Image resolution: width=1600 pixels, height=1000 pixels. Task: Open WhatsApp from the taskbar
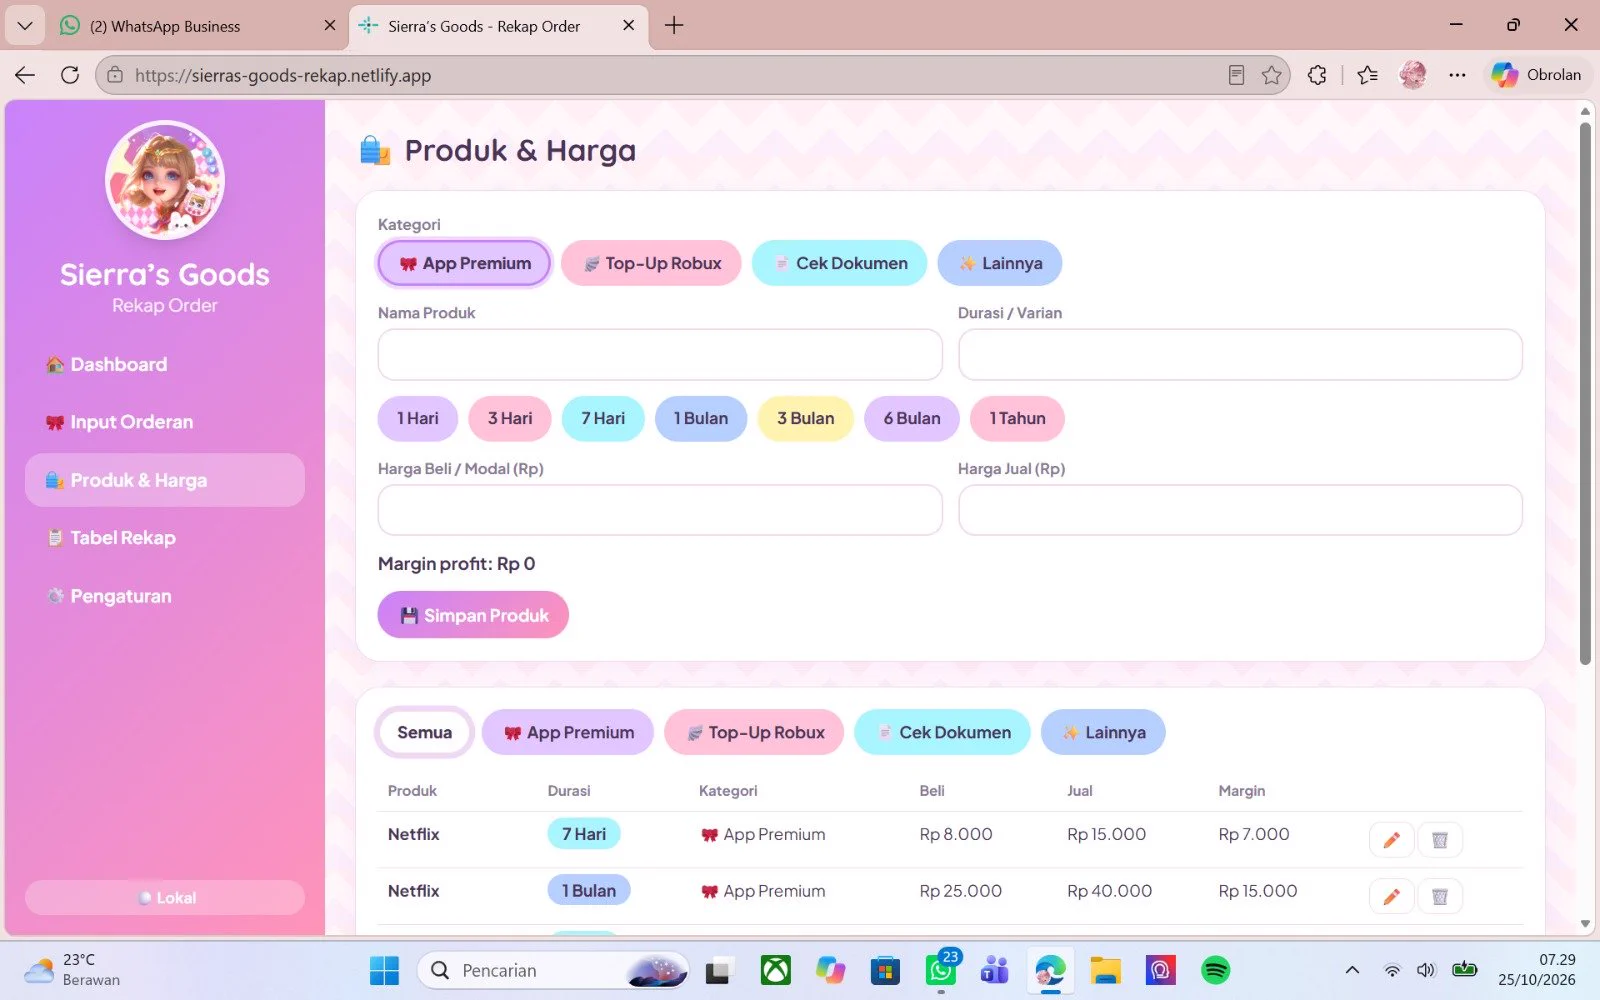pyautogui.click(x=941, y=970)
